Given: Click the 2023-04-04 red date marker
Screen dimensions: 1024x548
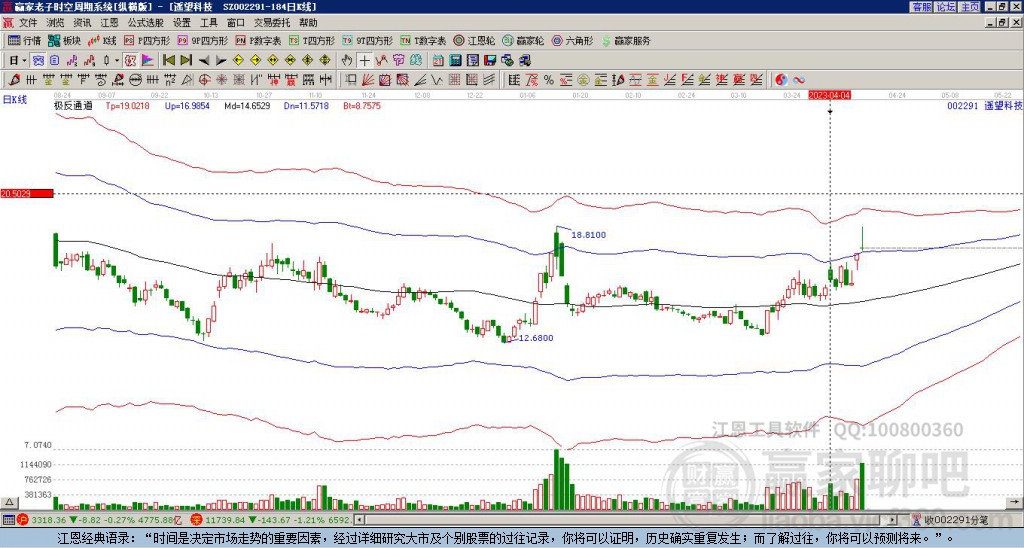Looking at the screenshot, I should [829, 95].
